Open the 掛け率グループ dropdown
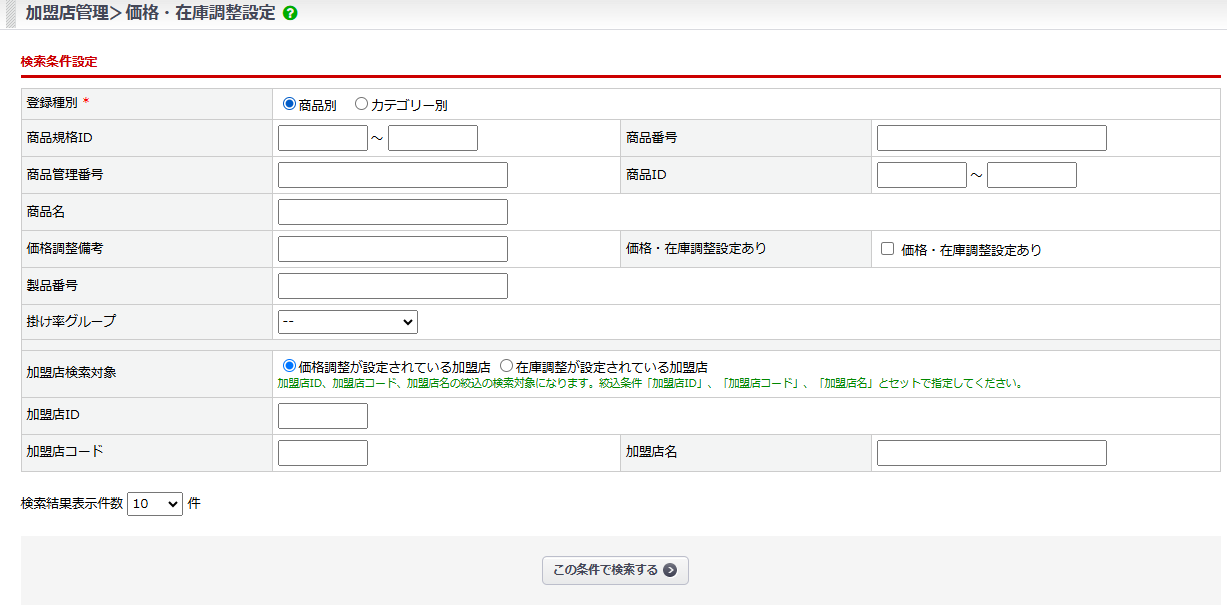1227x608 pixels. 347,322
